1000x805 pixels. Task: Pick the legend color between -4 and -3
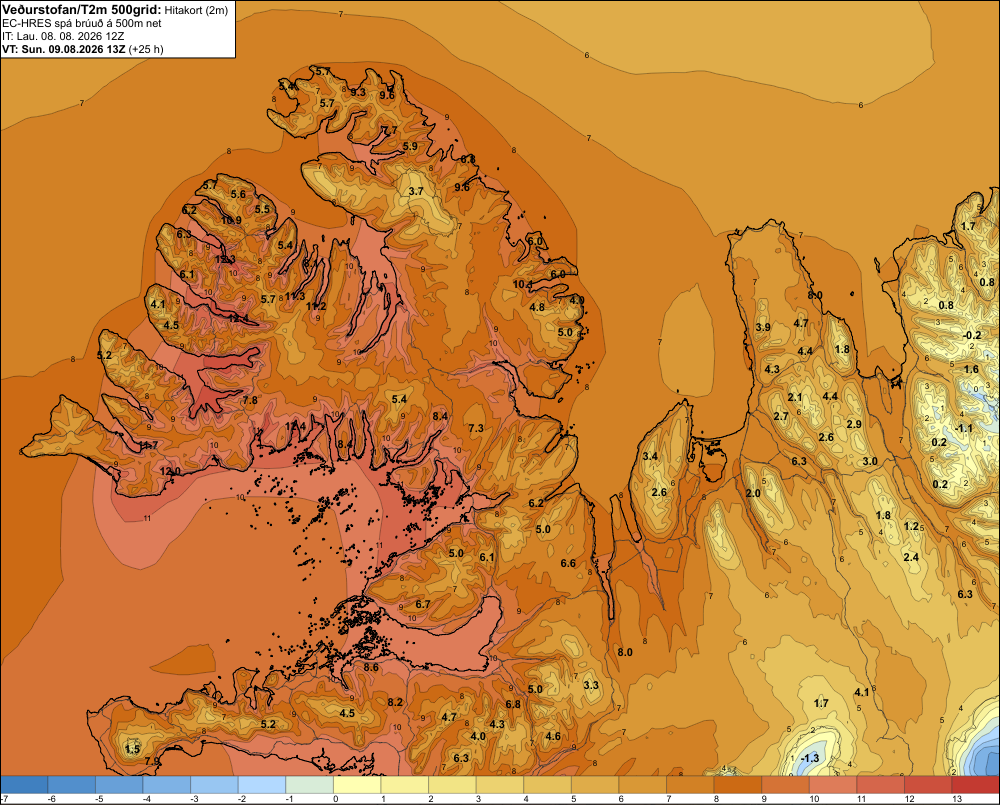pos(167,785)
